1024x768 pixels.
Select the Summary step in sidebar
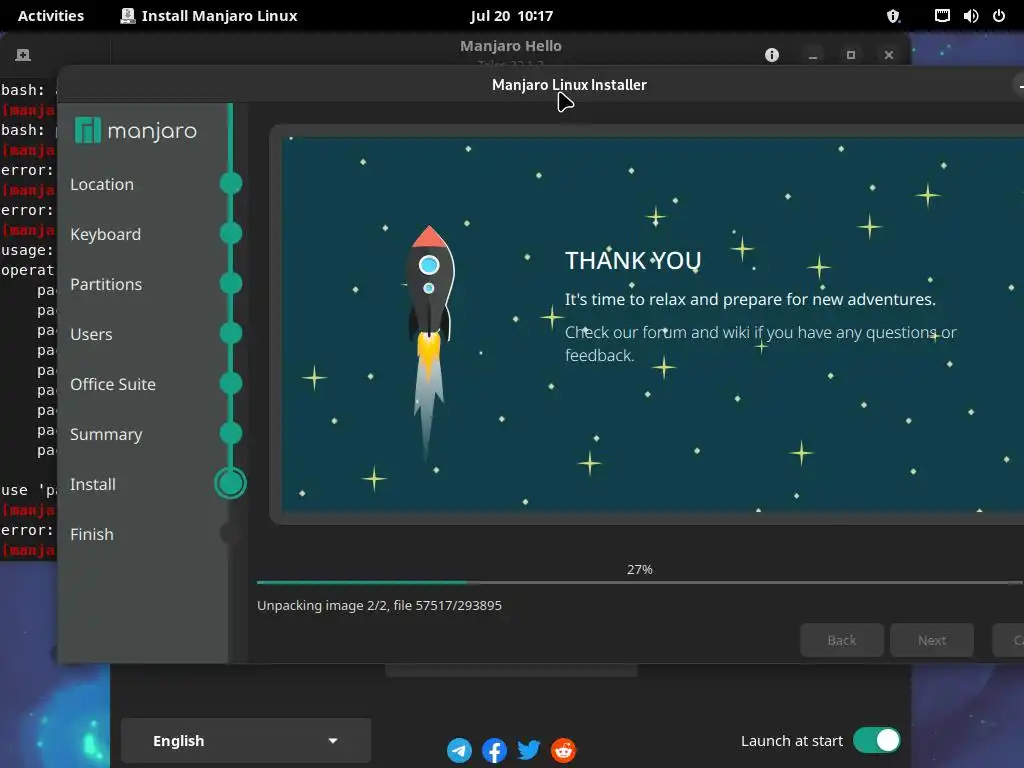click(106, 434)
